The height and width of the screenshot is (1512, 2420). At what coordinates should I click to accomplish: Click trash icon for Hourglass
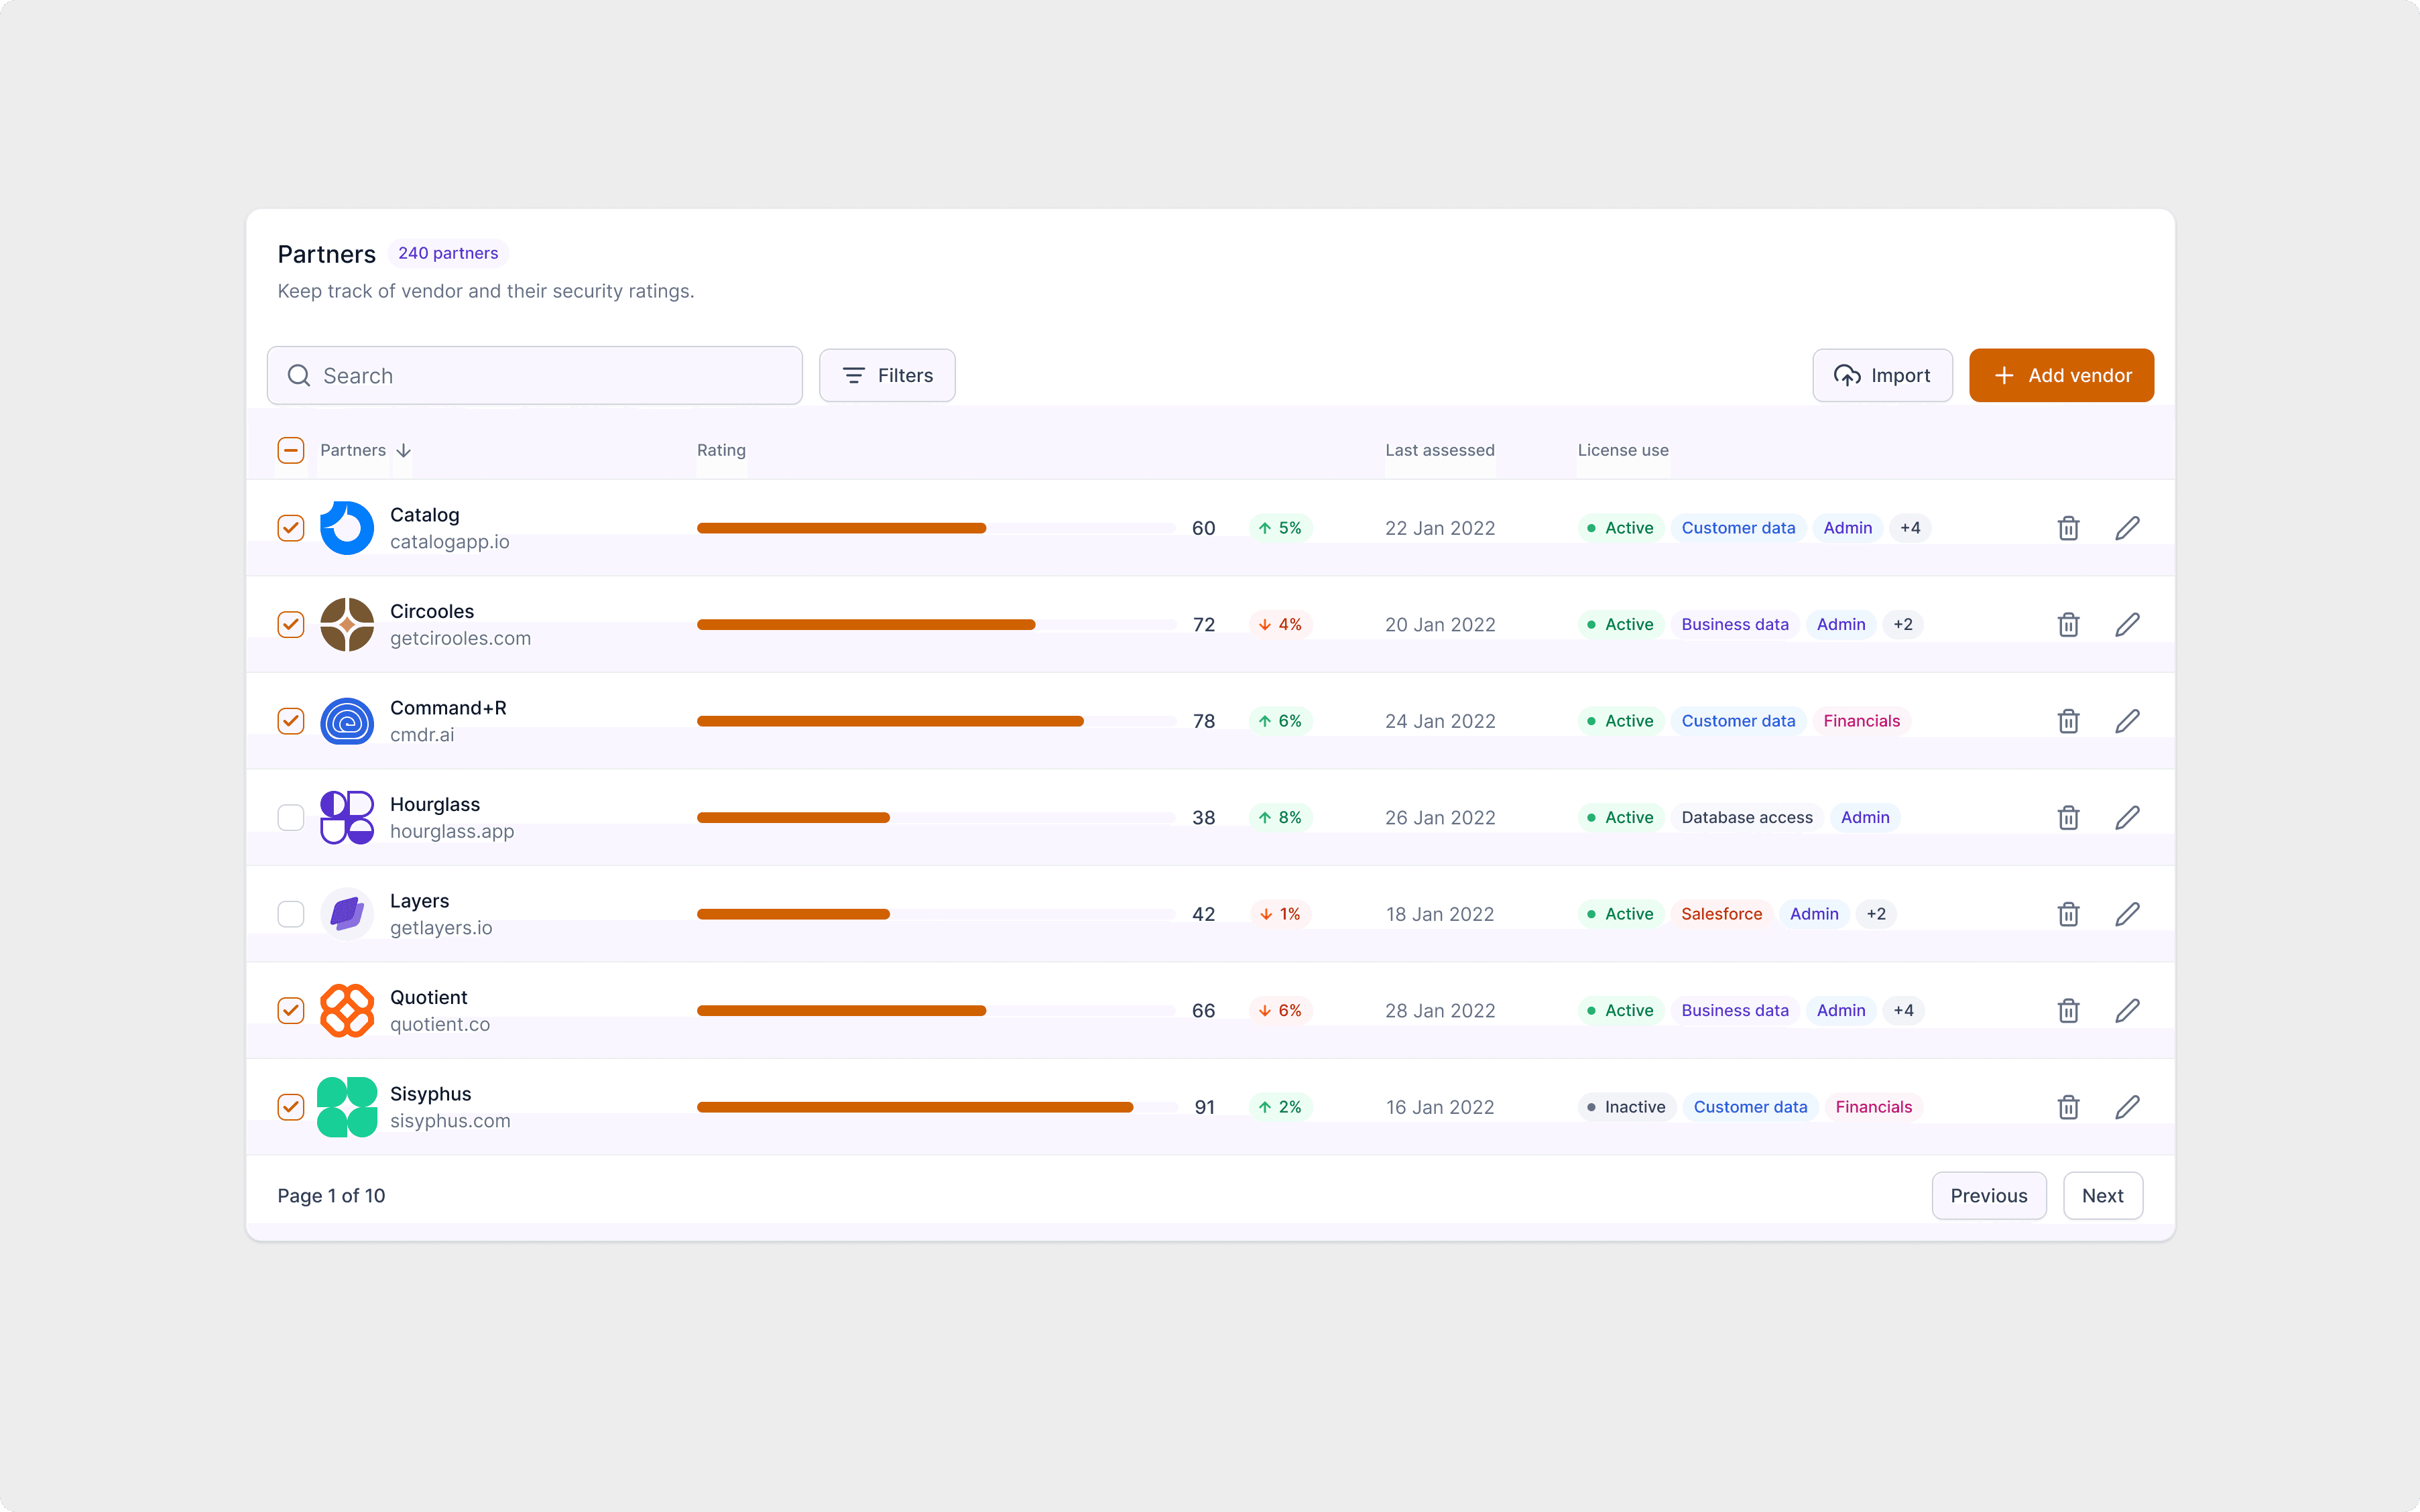2068,818
